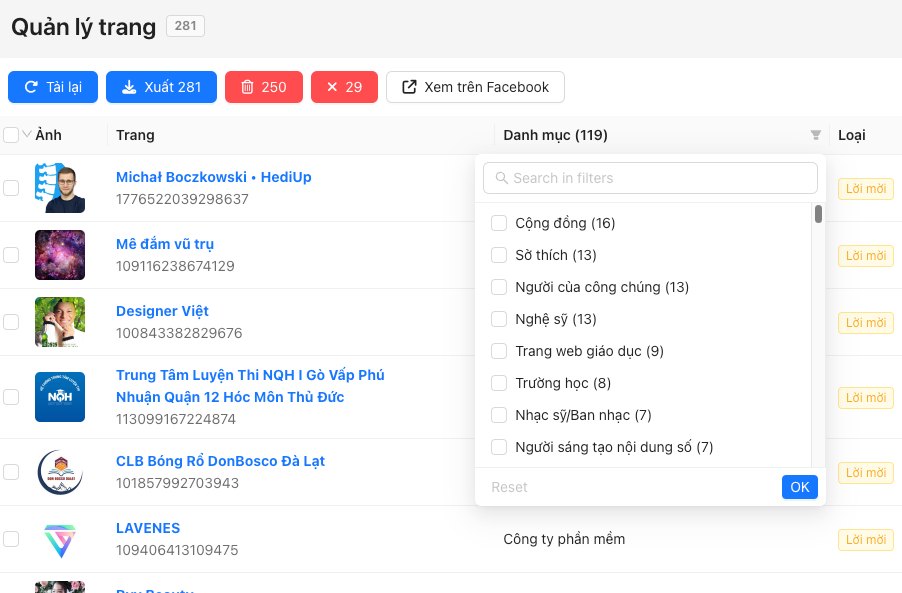Click the Quản lý trang page title
Viewport: 902px width, 593px height.
83,27
